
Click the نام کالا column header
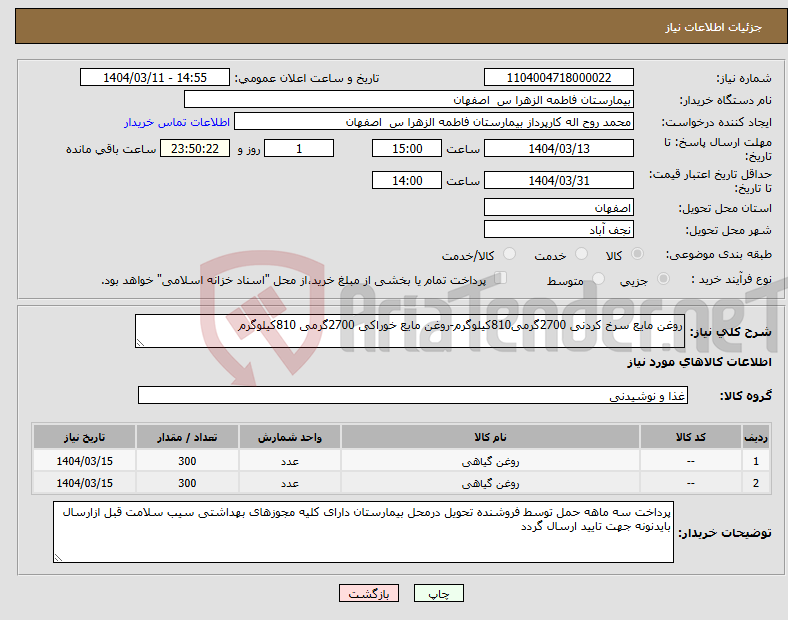pyautogui.click(x=490, y=437)
